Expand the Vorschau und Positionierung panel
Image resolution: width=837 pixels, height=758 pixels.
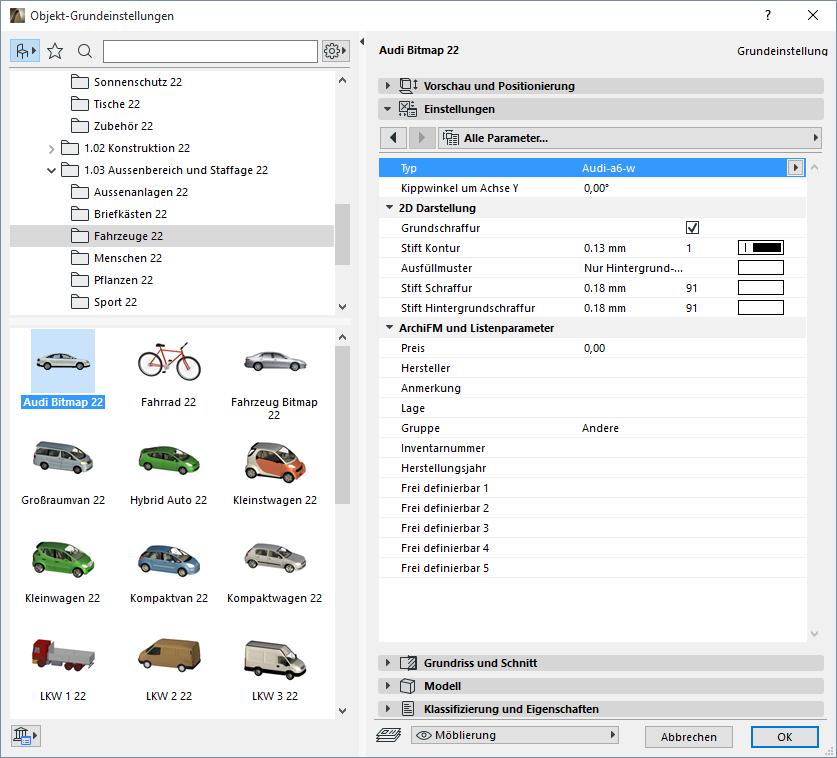click(x=387, y=86)
